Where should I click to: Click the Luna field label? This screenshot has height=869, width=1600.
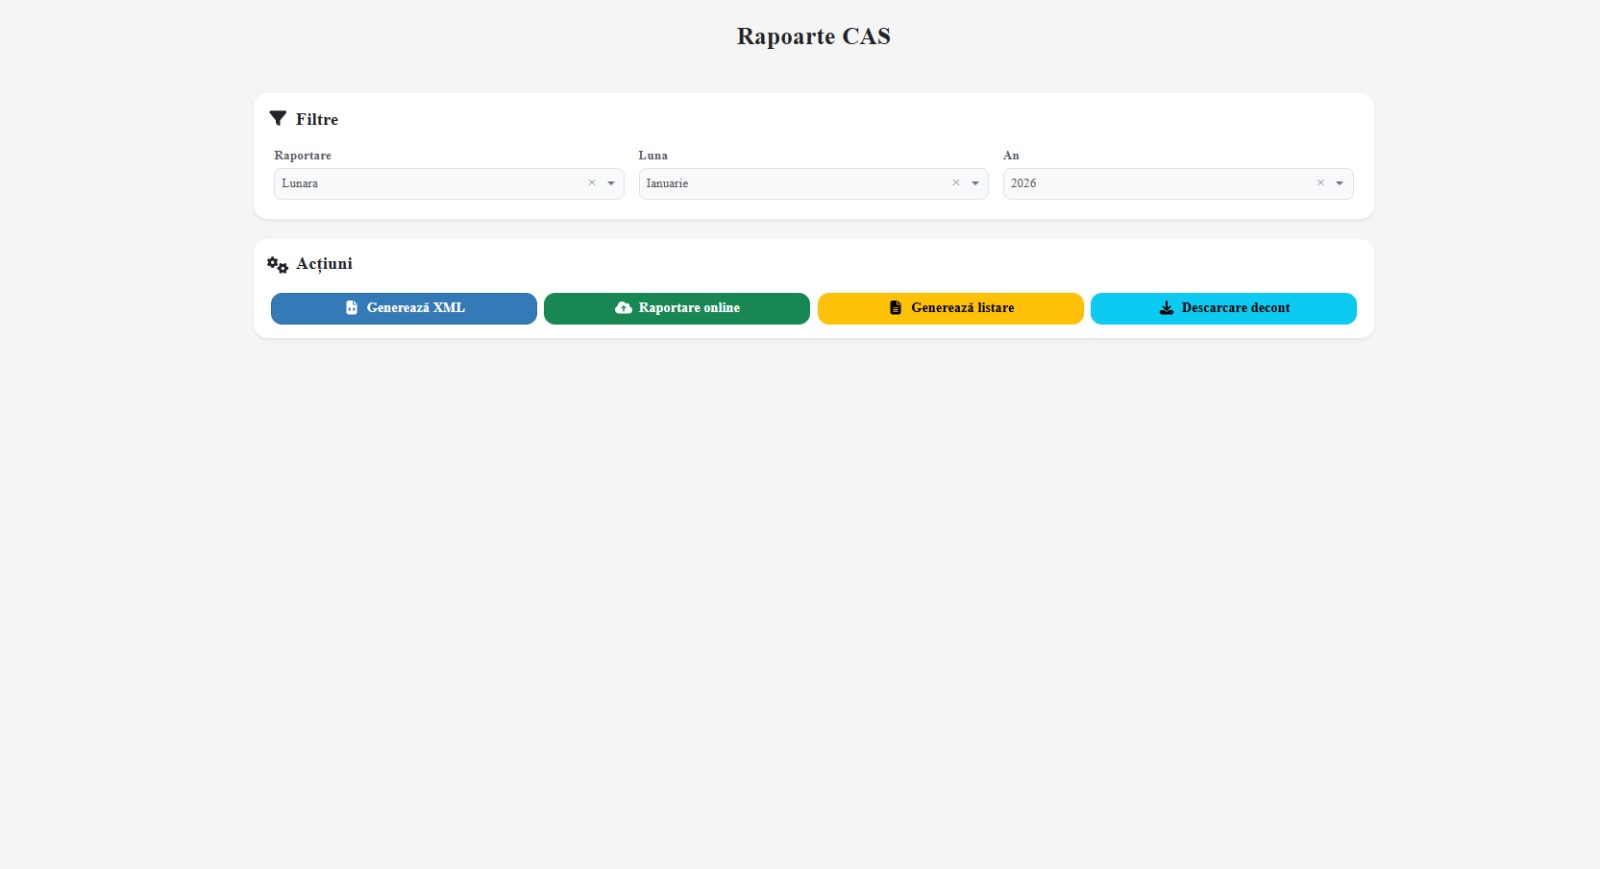click(653, 155)
